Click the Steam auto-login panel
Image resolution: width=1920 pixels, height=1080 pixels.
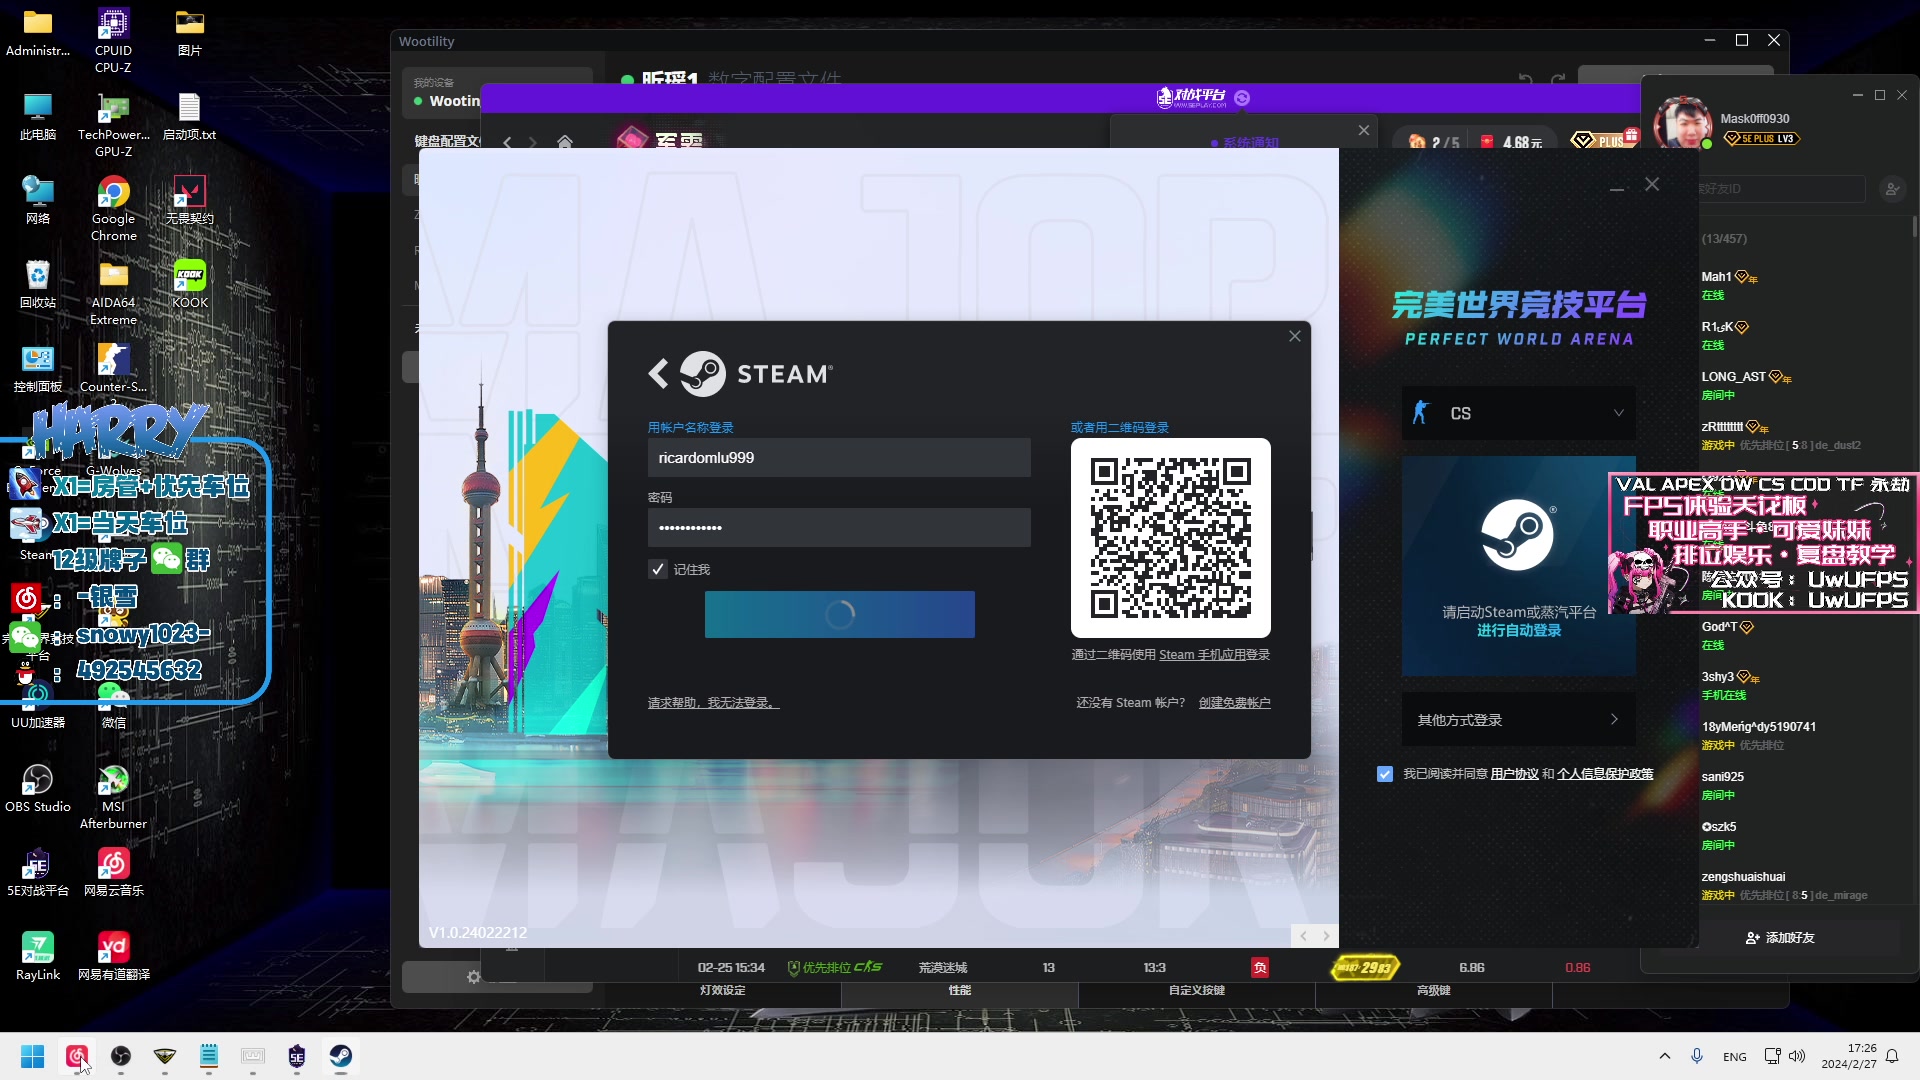pos(1519,566)
